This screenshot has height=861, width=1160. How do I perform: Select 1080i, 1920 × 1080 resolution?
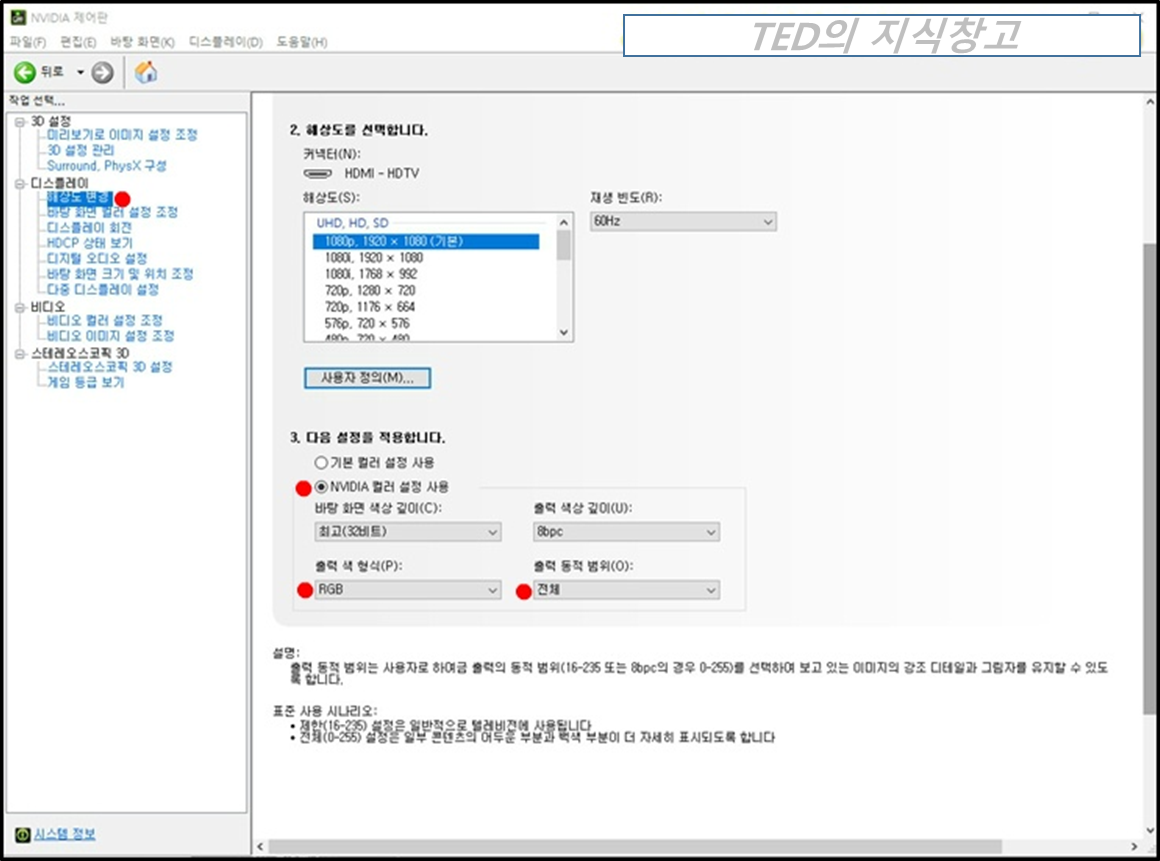point(374,258)
